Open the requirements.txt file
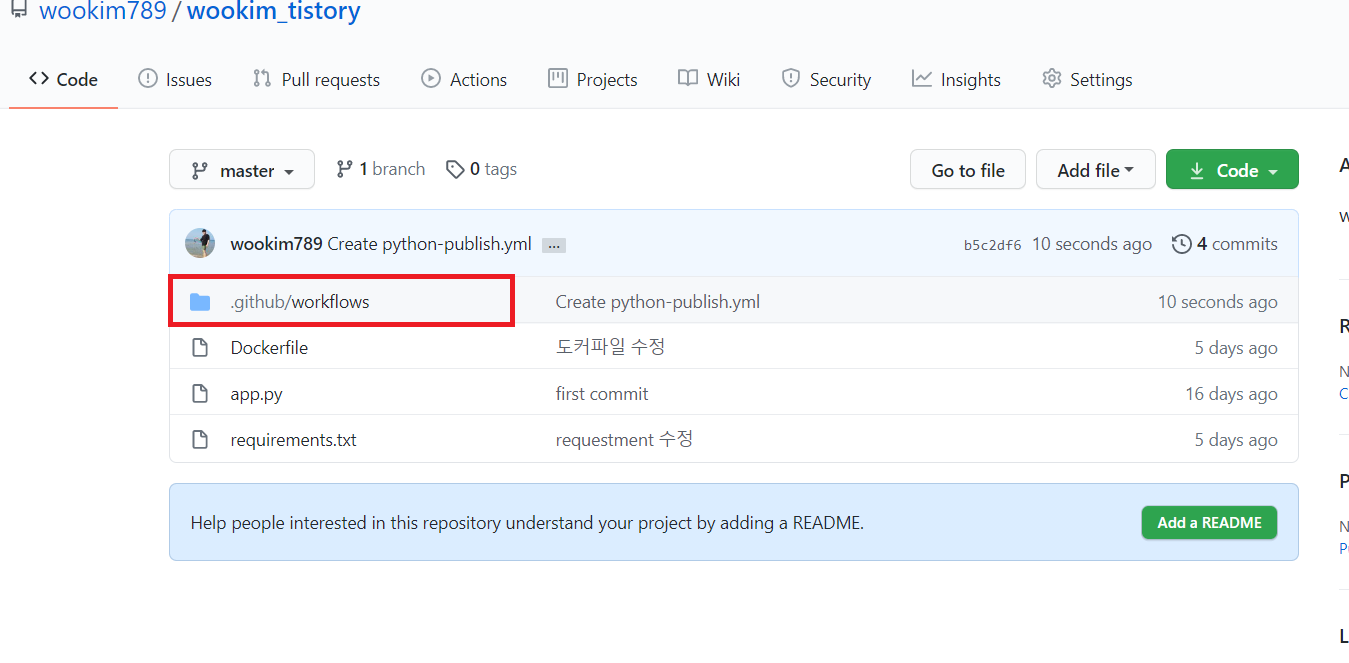 click(293, 440)
